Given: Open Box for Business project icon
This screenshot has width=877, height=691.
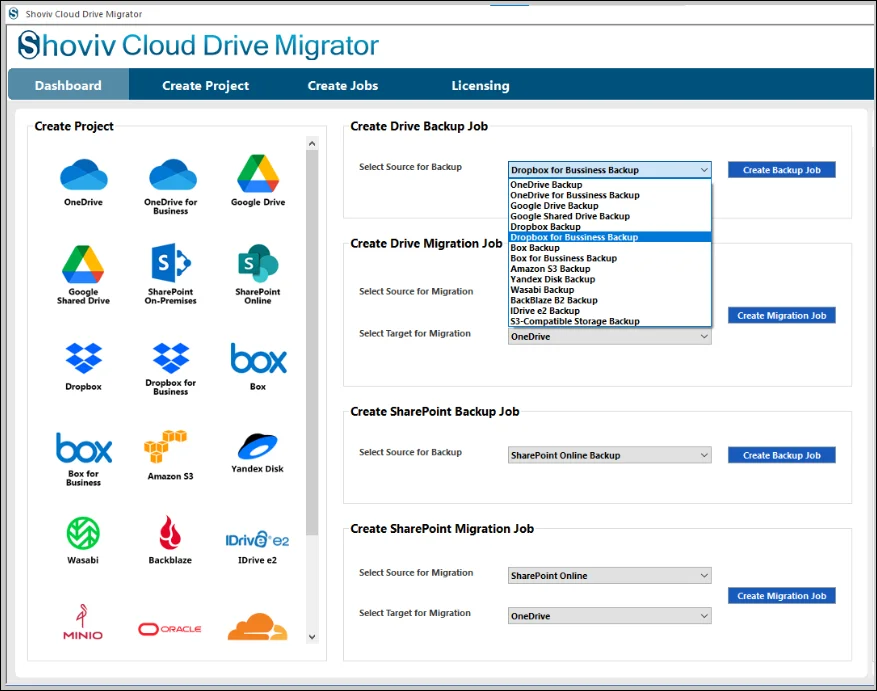Looking at the screenshot, I should pyautogui.click(x=84, y=448).
